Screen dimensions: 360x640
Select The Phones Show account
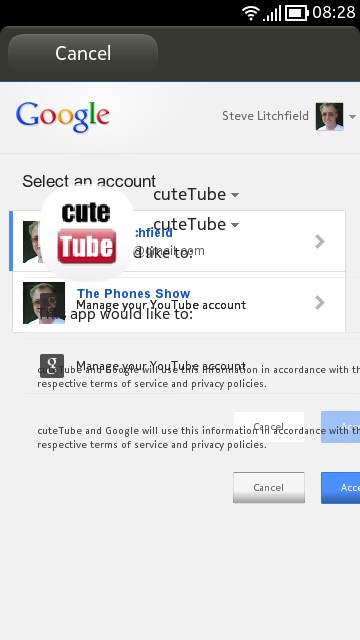pos(179,302)
